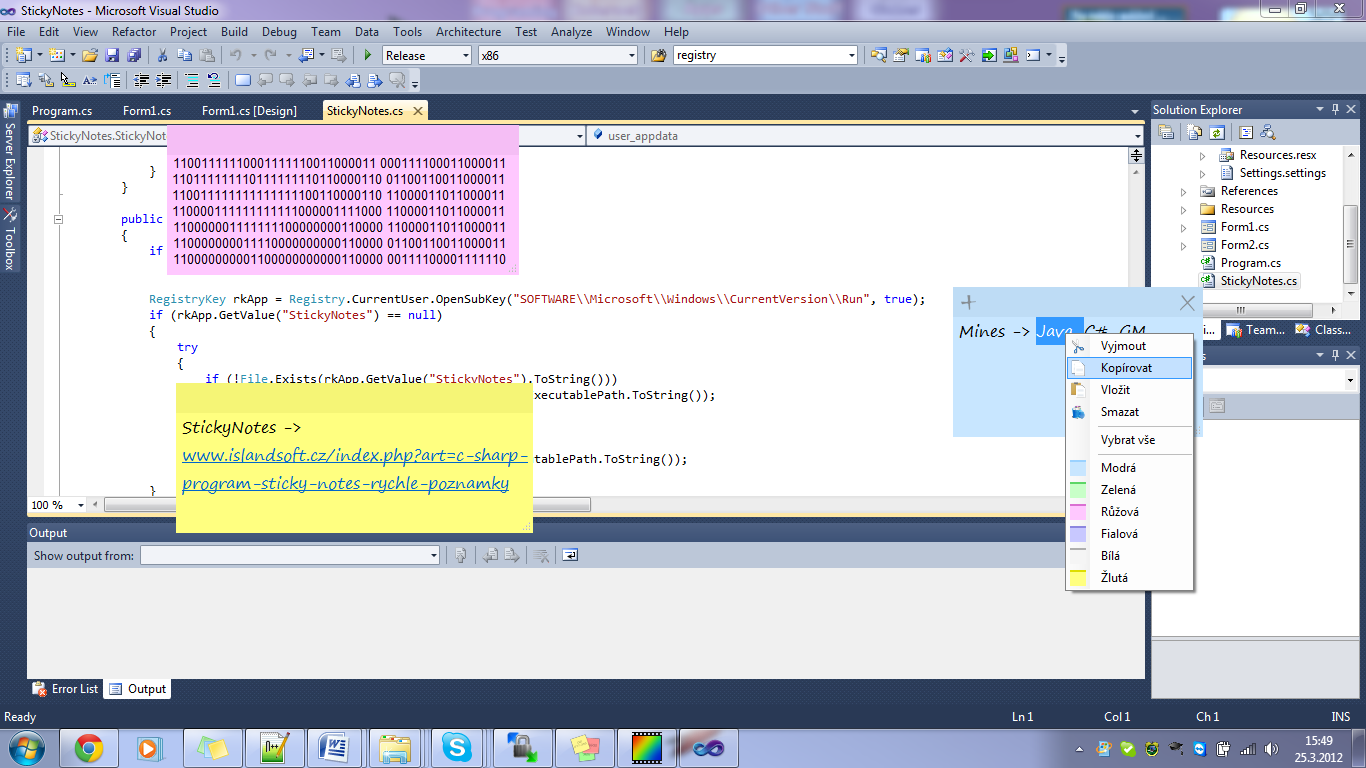Switch to the Program.cs tab
Screen dimensions: 1366x768
(62, 110)
